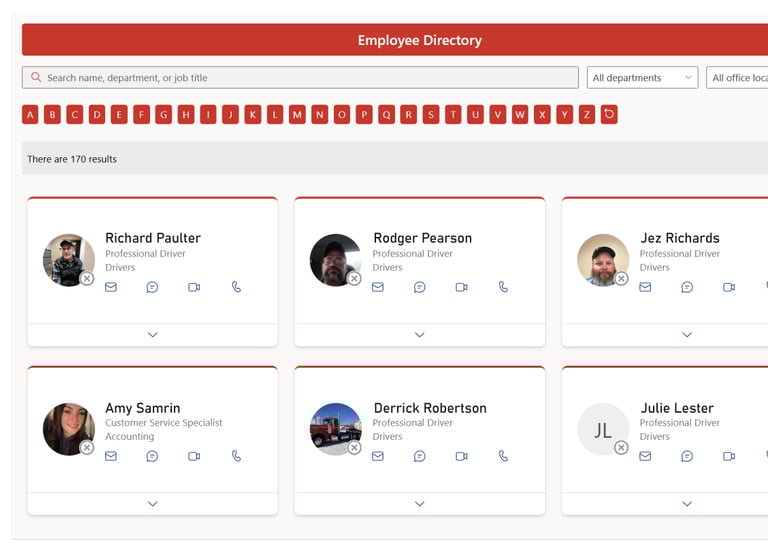768x553 pixels.
Task: Filter employees by letter G
Action: coord(164,115)
